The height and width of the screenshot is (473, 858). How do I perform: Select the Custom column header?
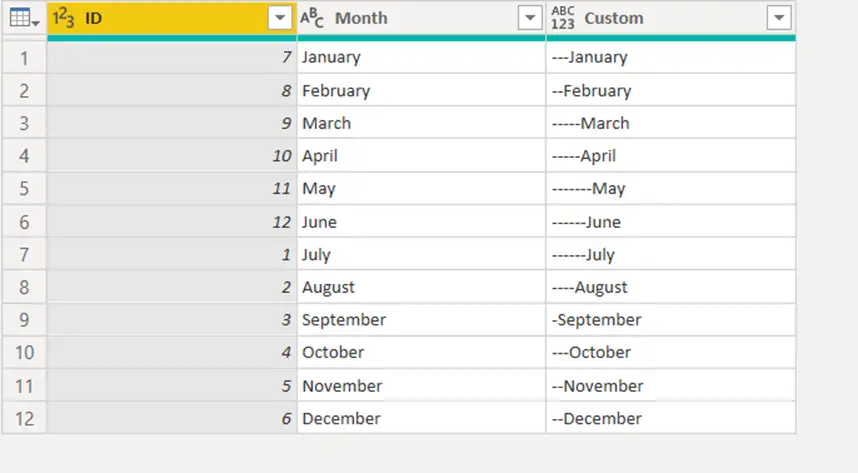coord(671,19)
